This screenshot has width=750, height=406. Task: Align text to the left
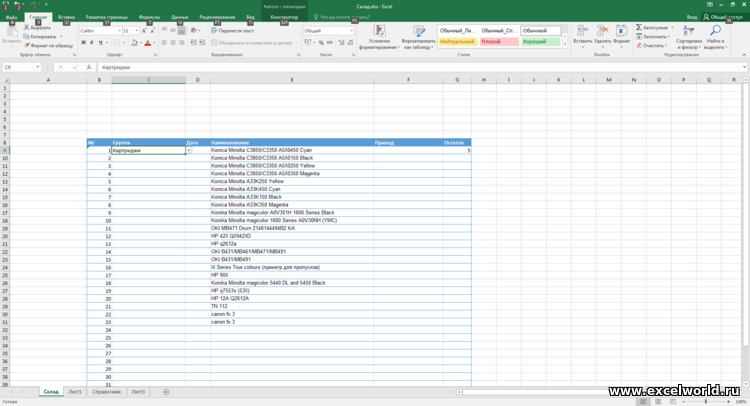coord(164,43)
